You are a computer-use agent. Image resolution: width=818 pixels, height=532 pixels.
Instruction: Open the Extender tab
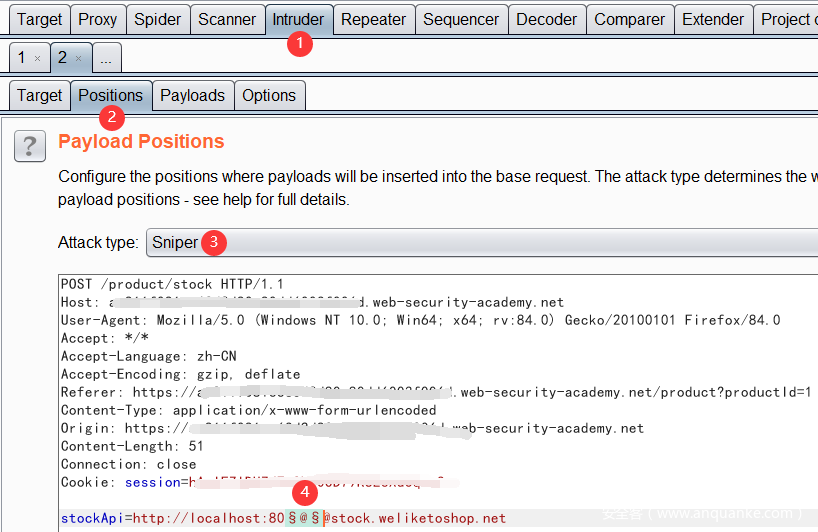pyautogui.click(x=713, y=20)
